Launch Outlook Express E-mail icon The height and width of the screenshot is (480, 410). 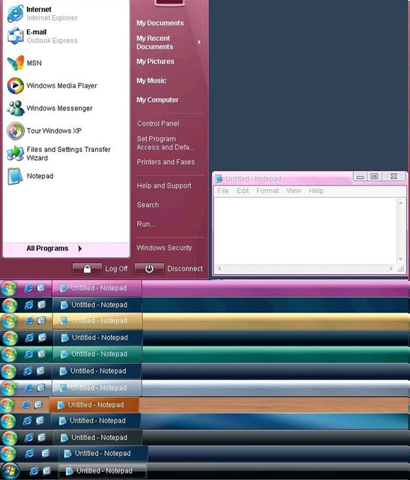[15, 36]
